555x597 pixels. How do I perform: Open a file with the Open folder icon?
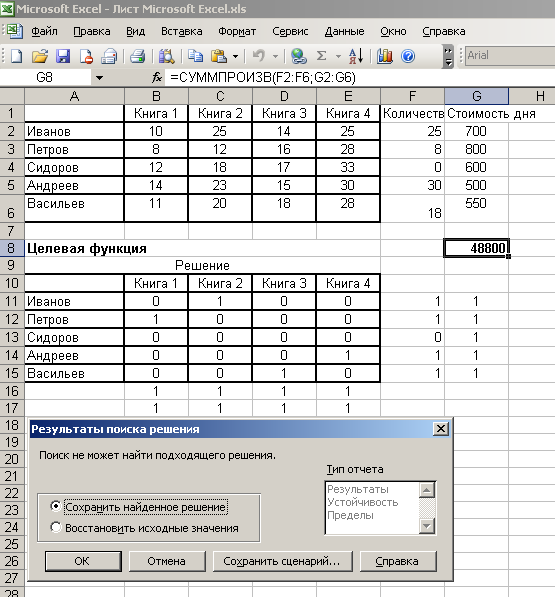(40, 56)
